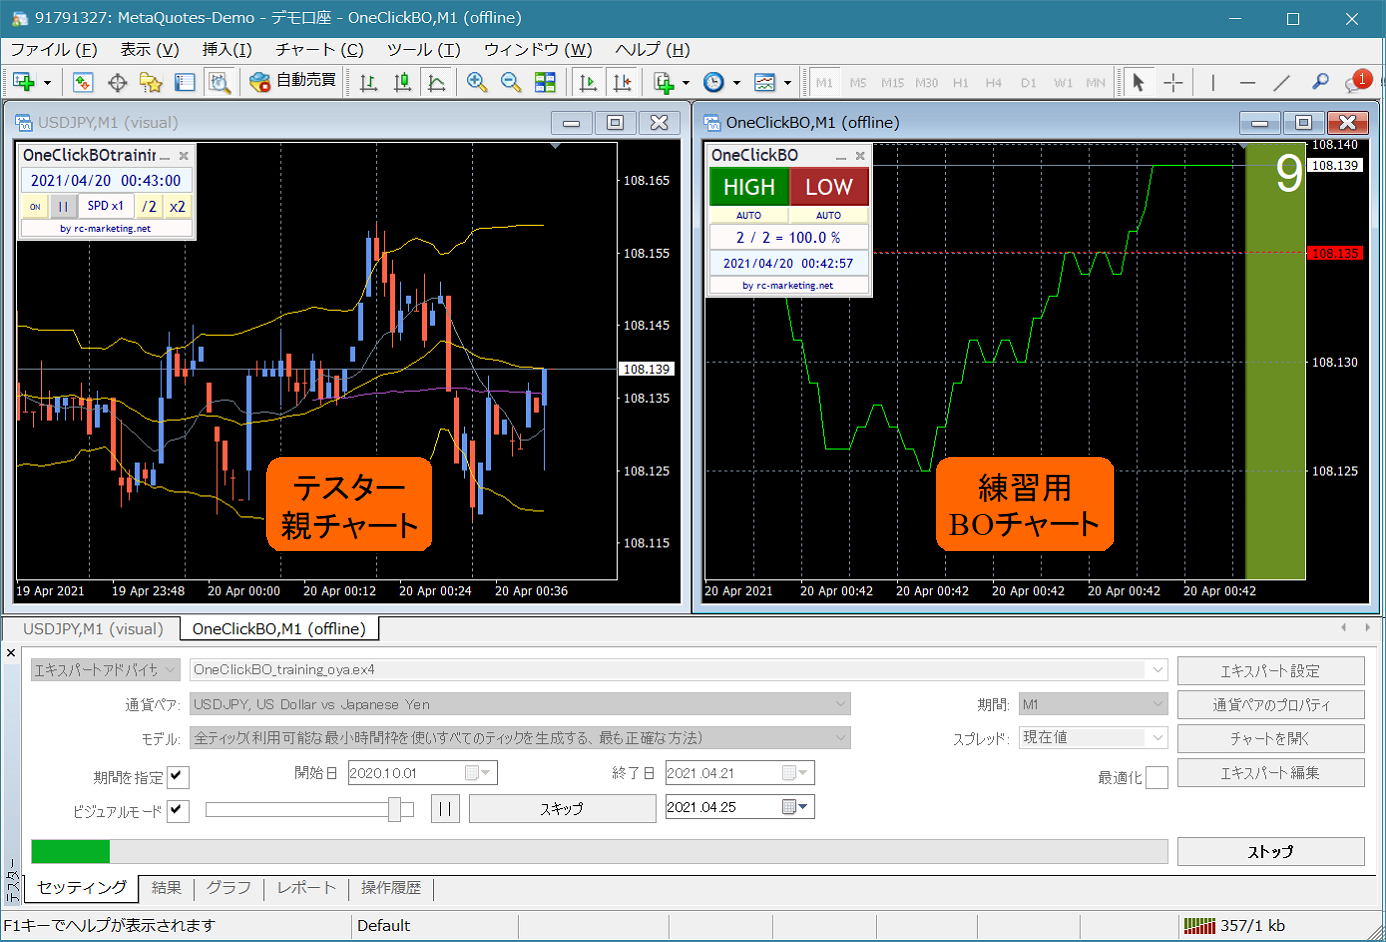Click the green test progress bar
The height and width of the screenshot is (942, 1386).
coord(70,851)
